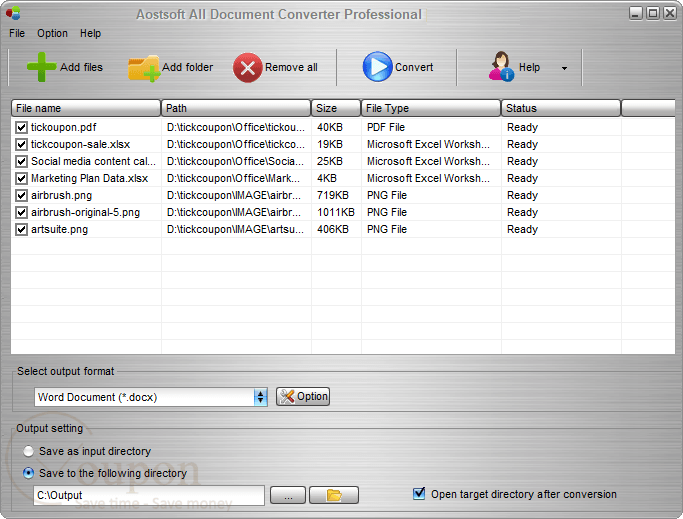Image resolution: width=683 pixels, height=519 pixels.
Task: Sort list by Size column header
Action: click(336, 108)
